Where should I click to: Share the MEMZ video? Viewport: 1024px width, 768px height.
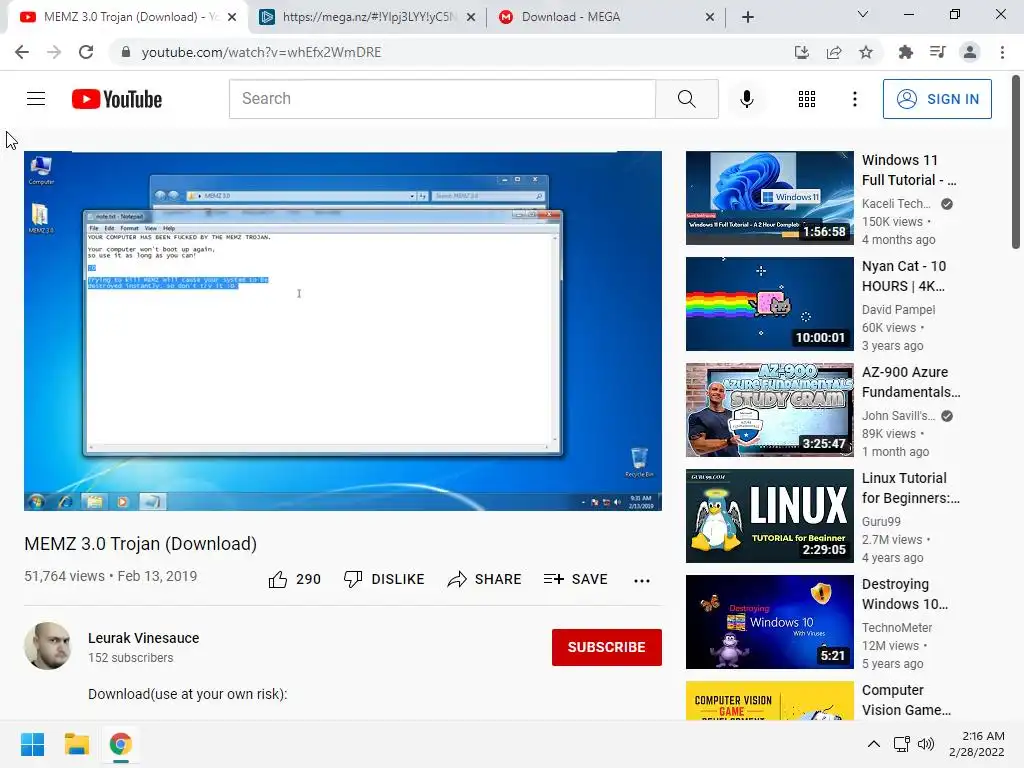click(x=484, y=579)
